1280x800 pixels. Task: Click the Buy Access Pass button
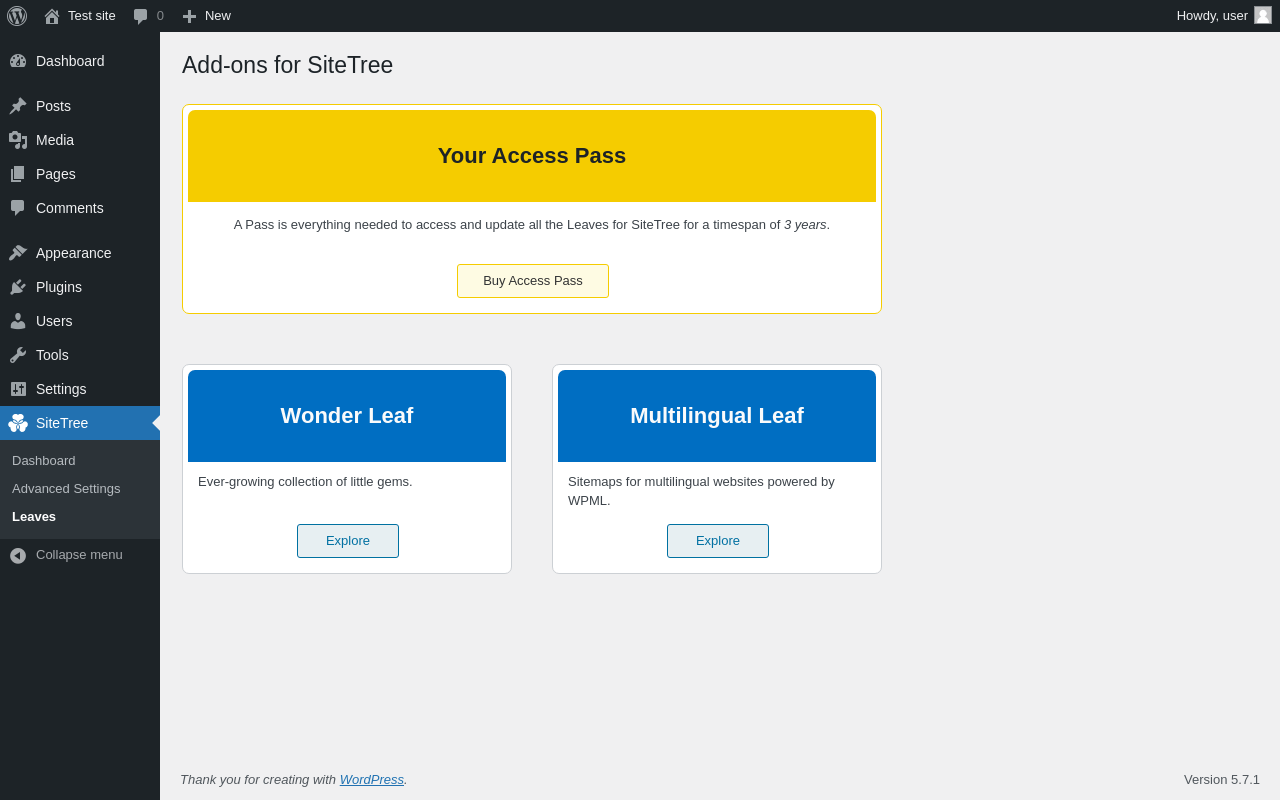pyautogui.click(x=533, y=281)
